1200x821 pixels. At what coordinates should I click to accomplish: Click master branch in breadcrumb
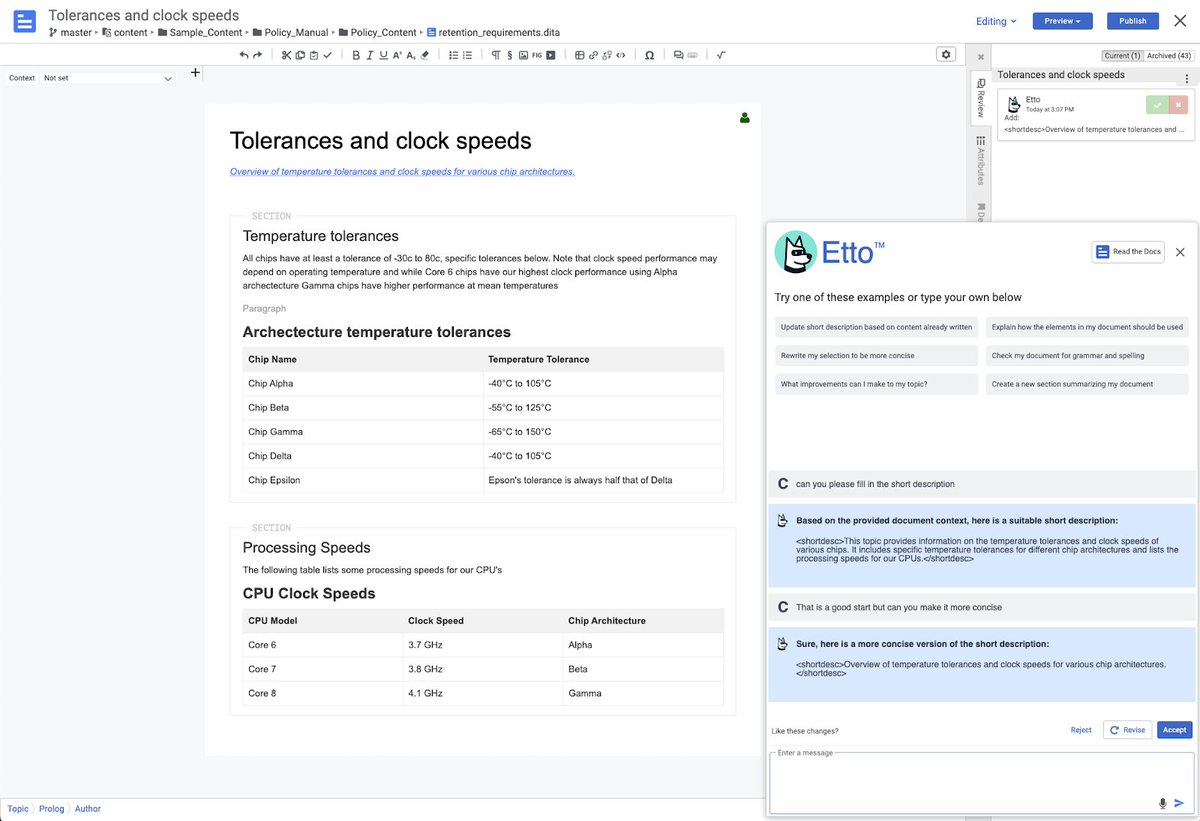click(70, 33)
